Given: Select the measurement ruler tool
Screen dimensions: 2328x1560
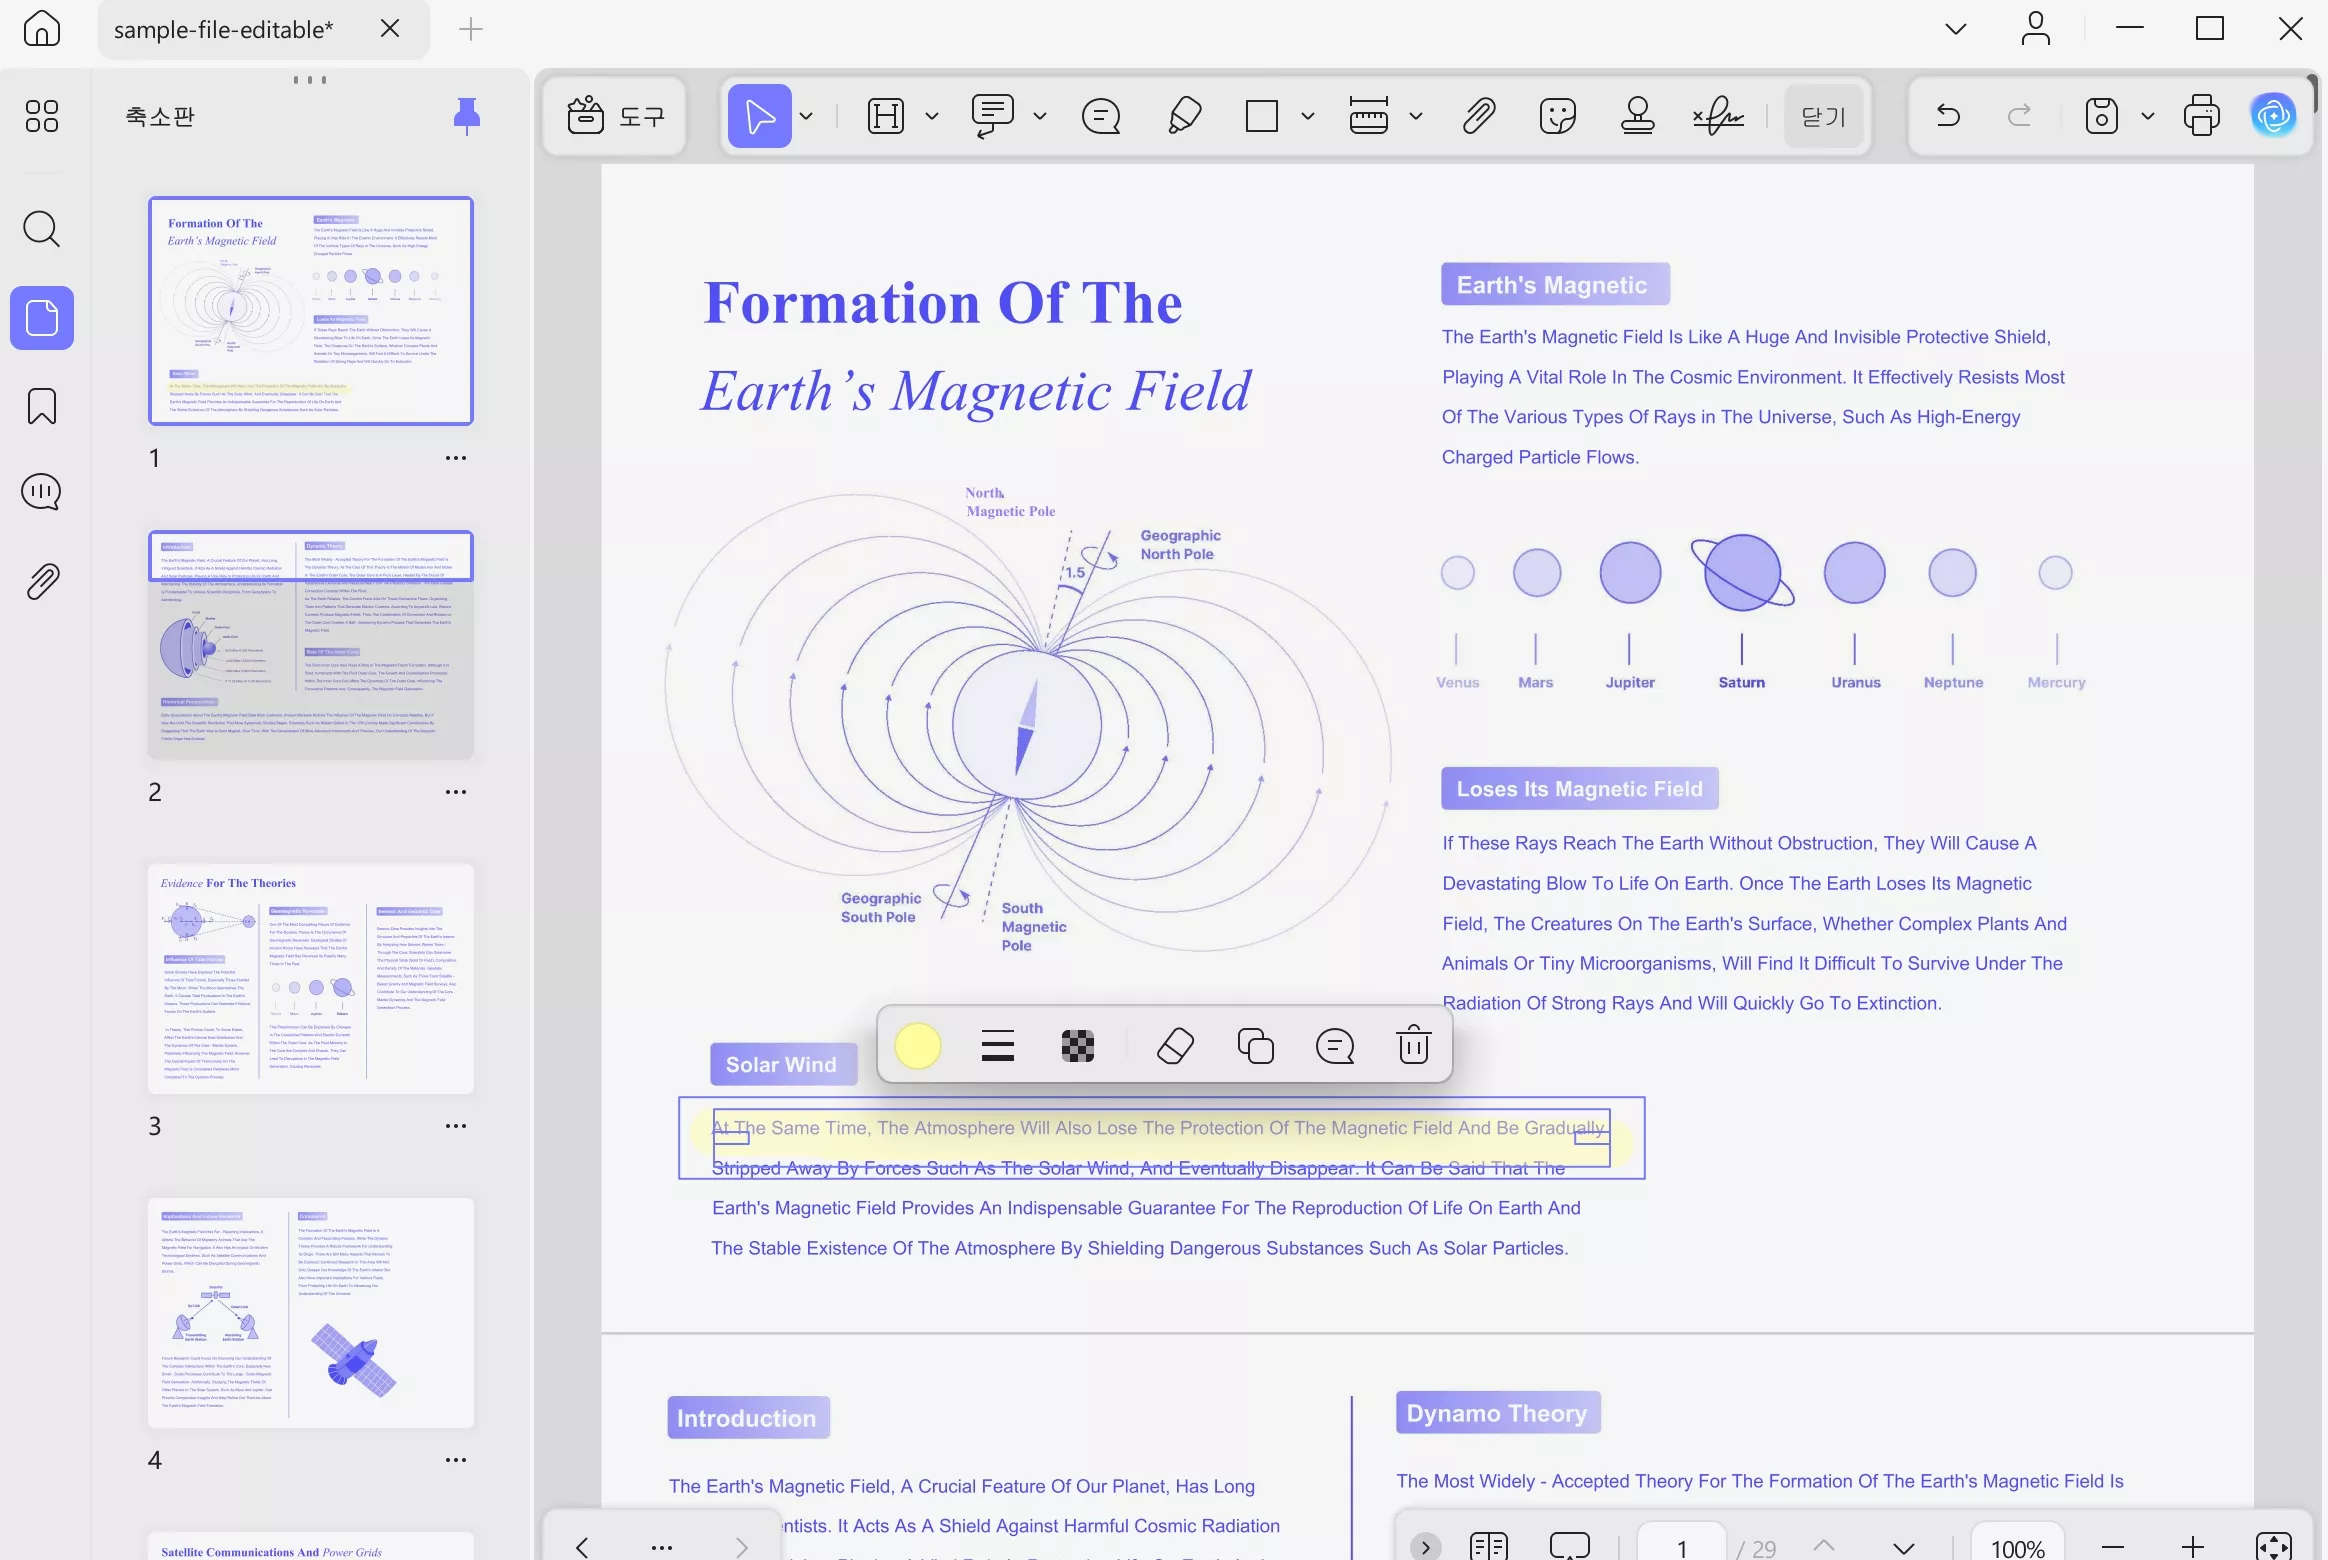Looking at the screenshot, I should pos(1369,116).
